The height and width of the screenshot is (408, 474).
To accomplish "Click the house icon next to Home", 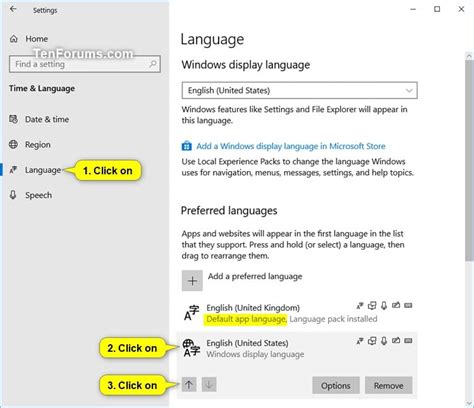I will pyautogui.click(x=14, y=39).
